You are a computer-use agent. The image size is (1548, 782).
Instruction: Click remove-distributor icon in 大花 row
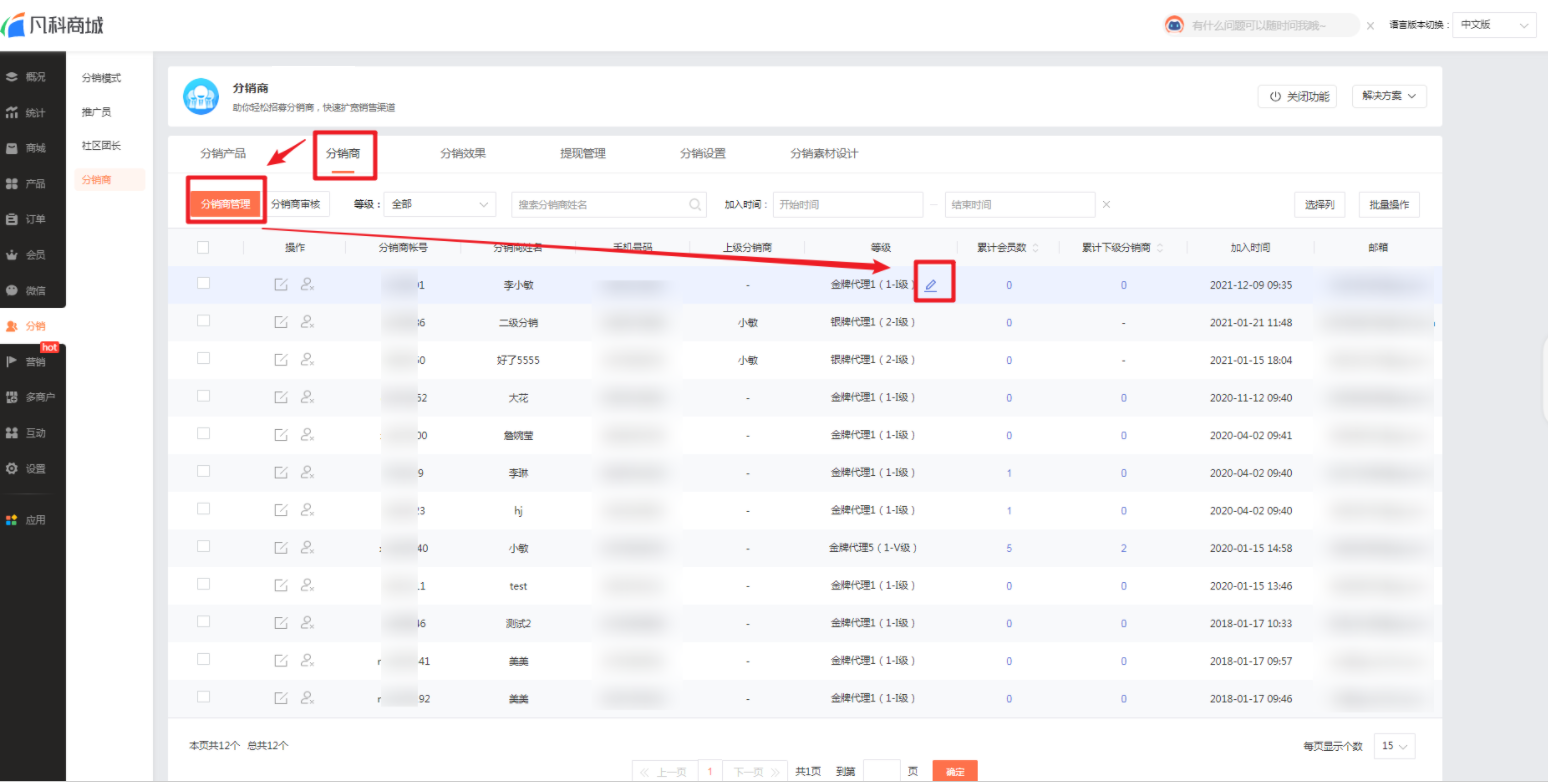click(x=308, y=397)
